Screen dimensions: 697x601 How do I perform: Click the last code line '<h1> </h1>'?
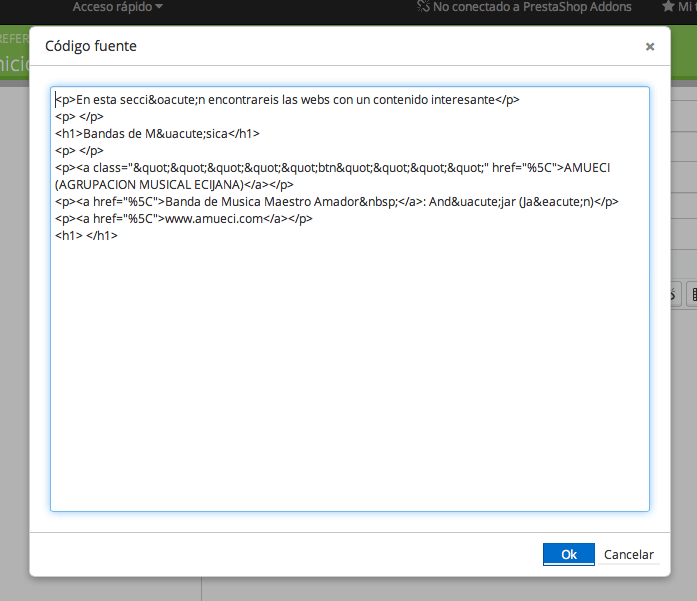click(86, 236)
